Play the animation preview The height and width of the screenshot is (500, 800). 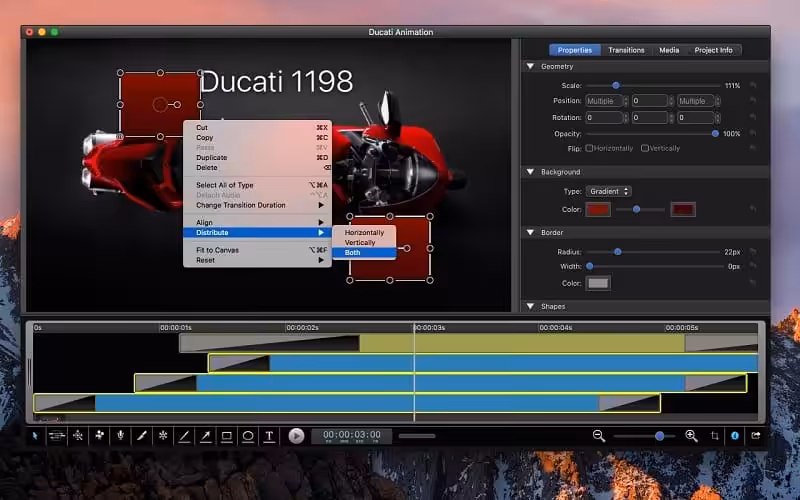(296, 436)
